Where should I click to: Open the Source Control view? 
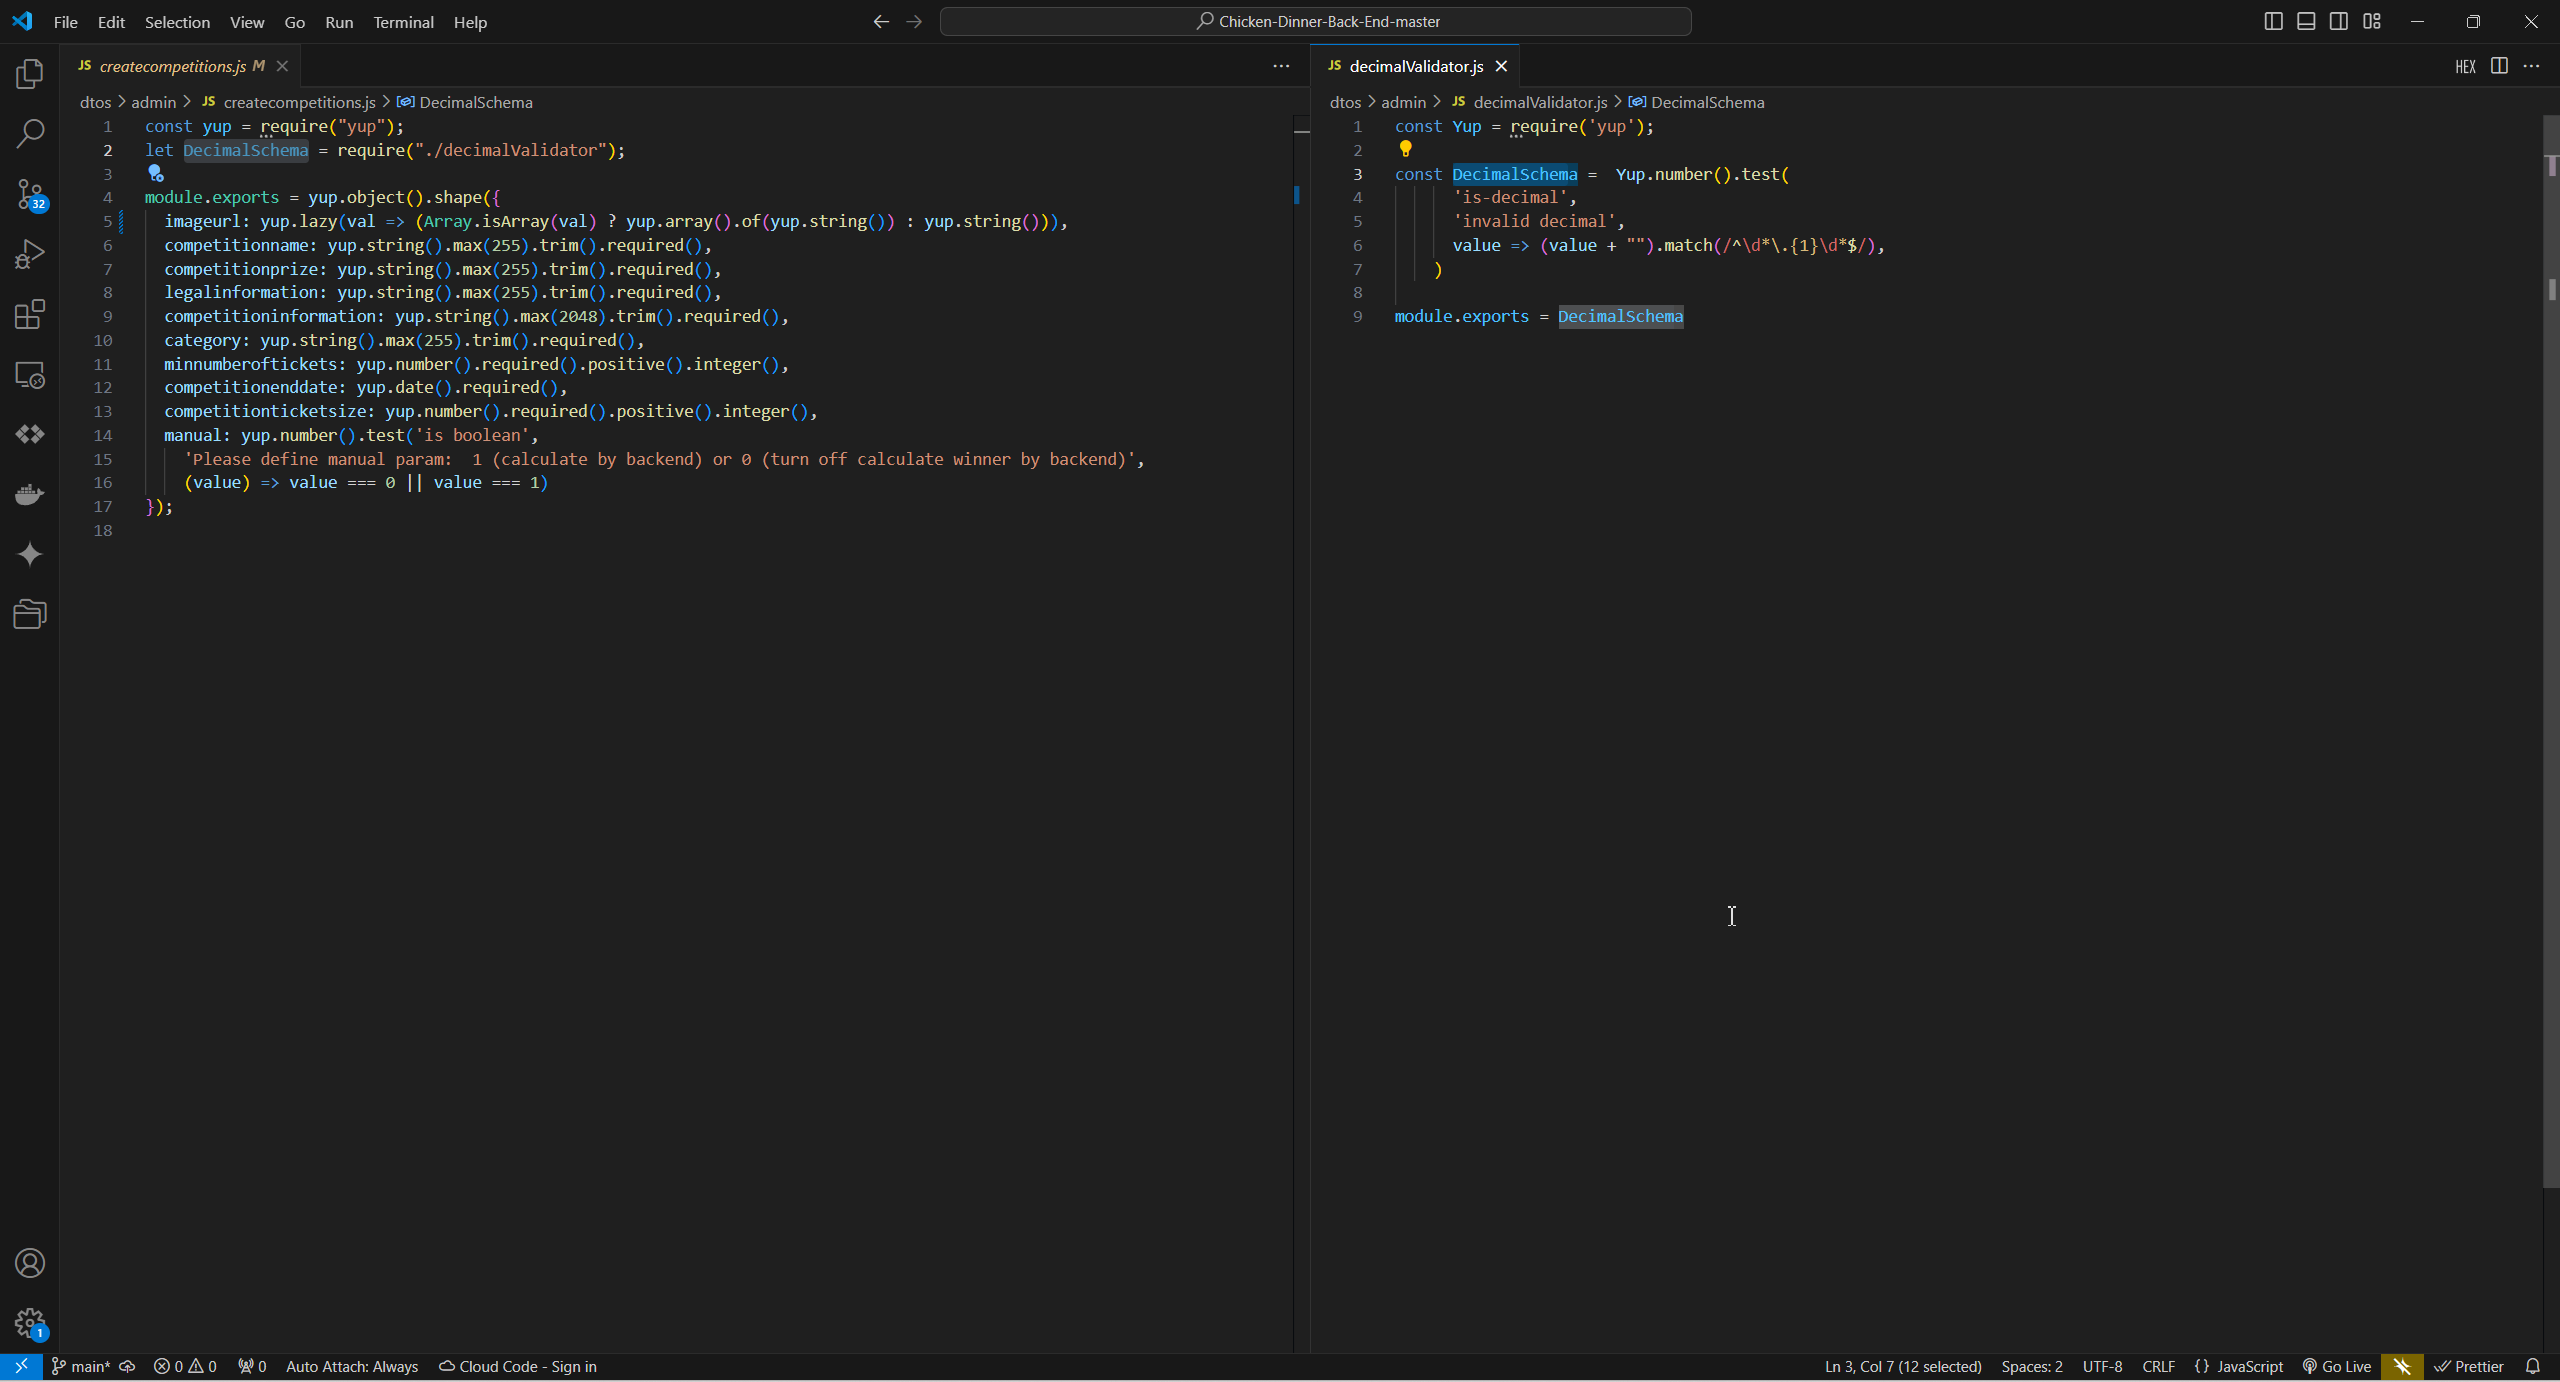tap(30, 194)
